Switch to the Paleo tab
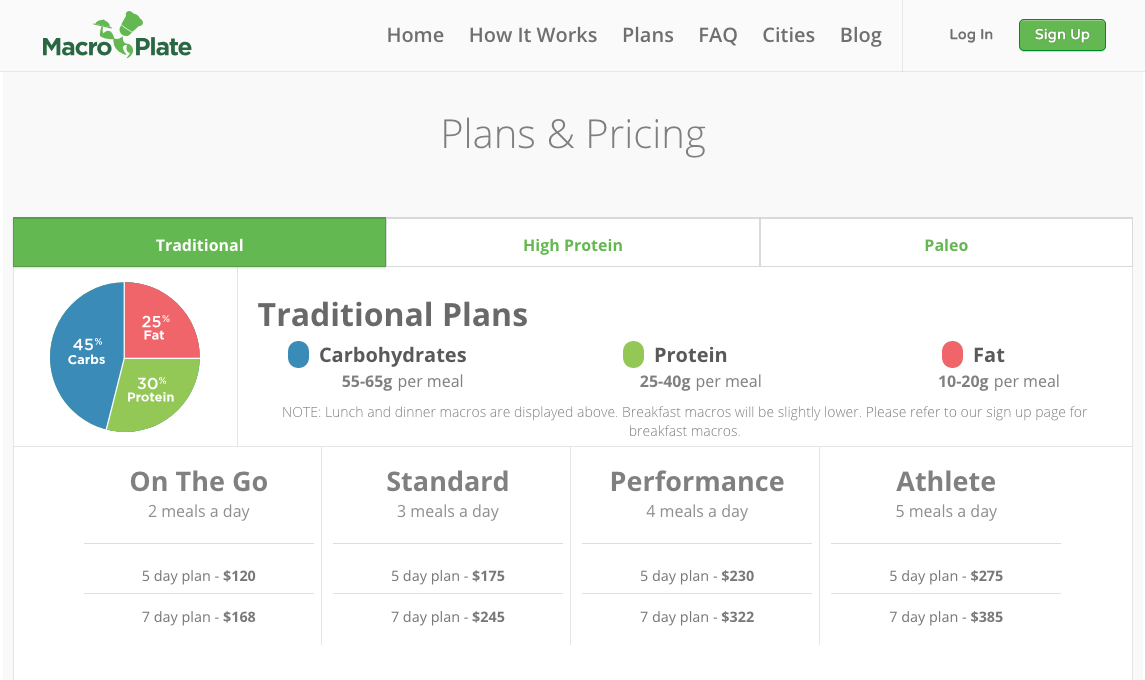Viewport: 1145px width, 680px height. 946,245
